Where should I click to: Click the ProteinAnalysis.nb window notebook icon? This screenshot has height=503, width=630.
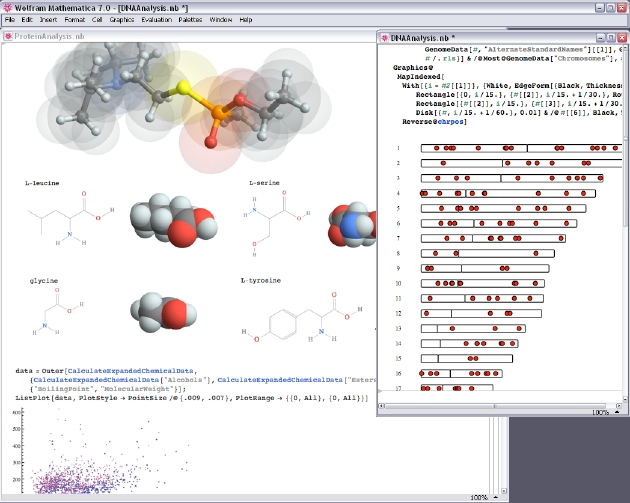click(8, 36)
